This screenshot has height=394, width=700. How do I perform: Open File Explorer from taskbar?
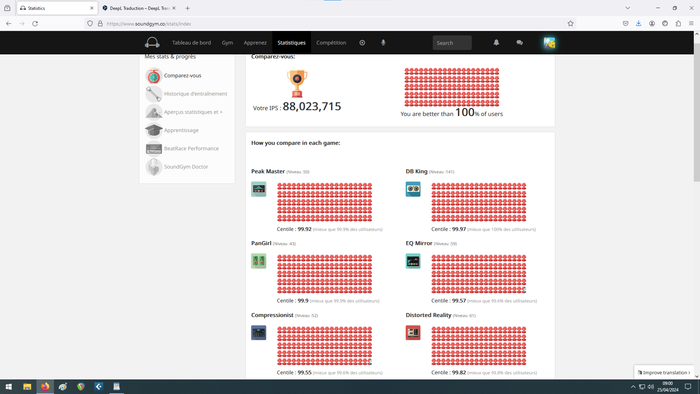click(x=27, y=387)
